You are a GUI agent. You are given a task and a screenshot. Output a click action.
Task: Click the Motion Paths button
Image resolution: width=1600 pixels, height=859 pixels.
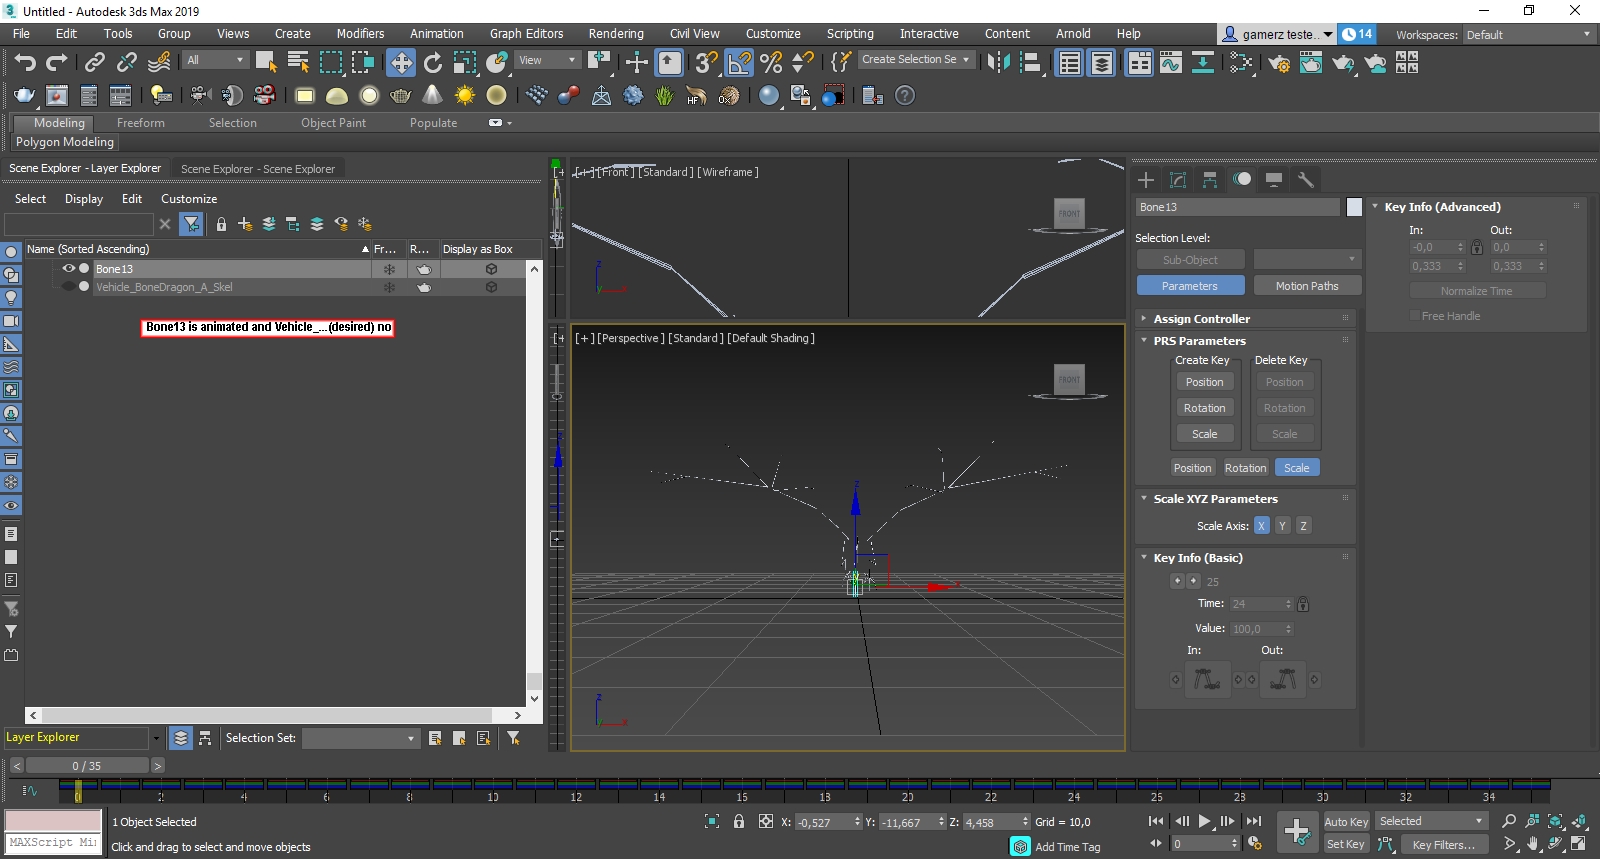(x=1306, y=286)
